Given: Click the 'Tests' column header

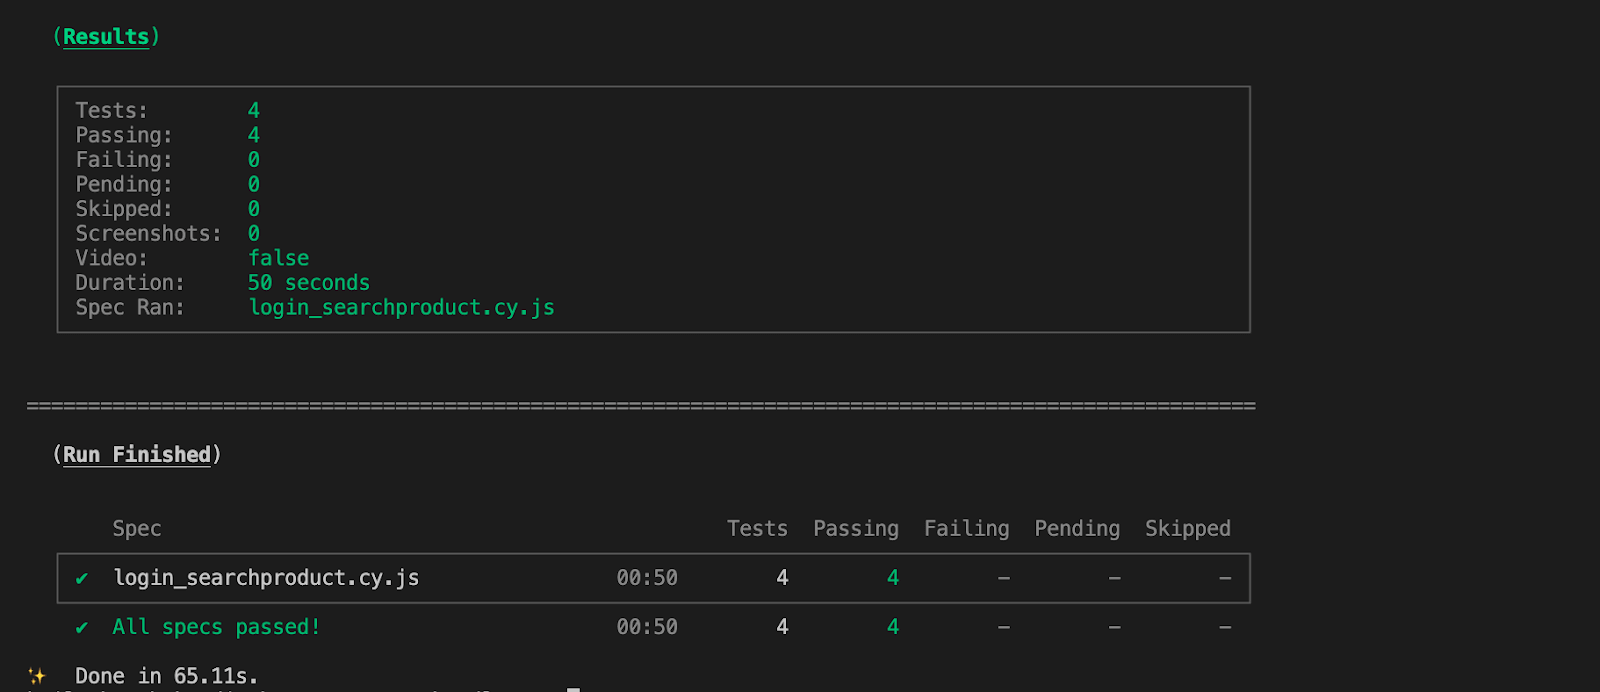Looking at the screenshot, I should 757,529.
